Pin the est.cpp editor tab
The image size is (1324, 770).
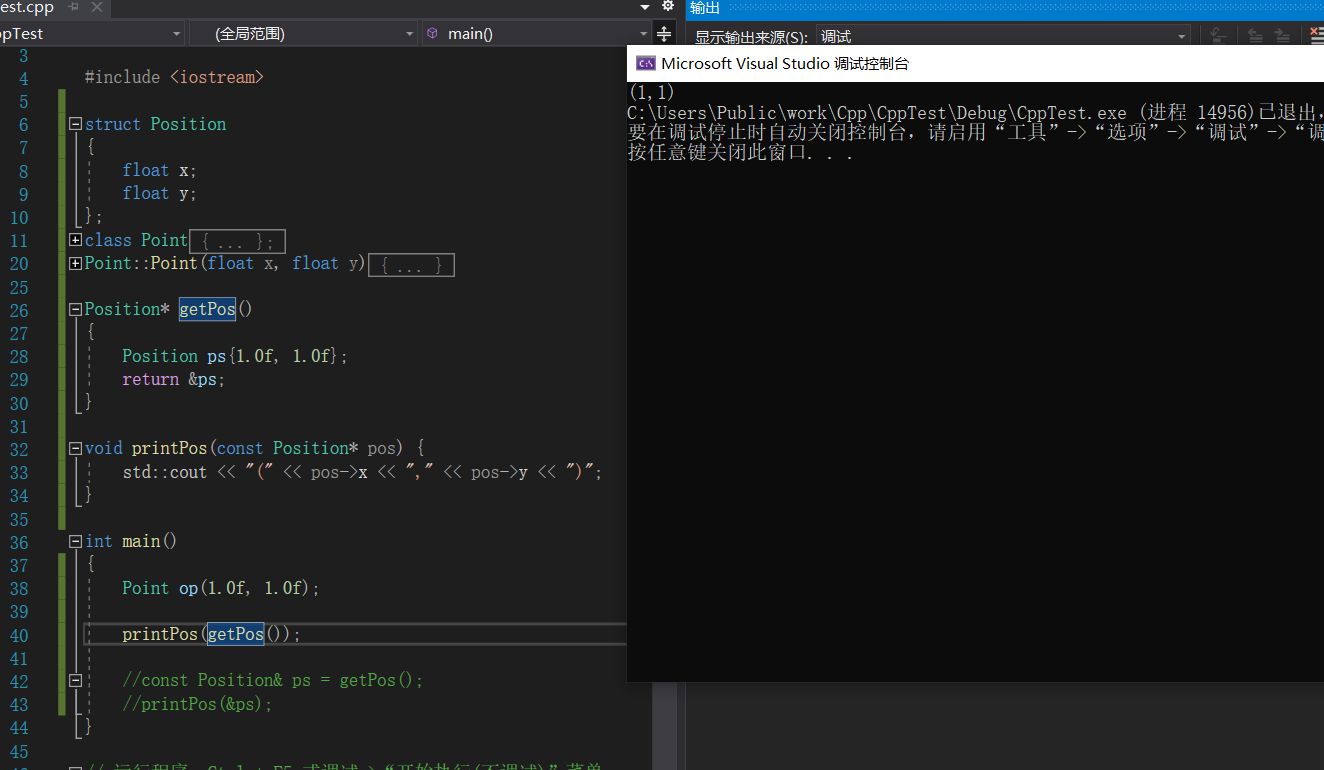click(x=74, y=8)
